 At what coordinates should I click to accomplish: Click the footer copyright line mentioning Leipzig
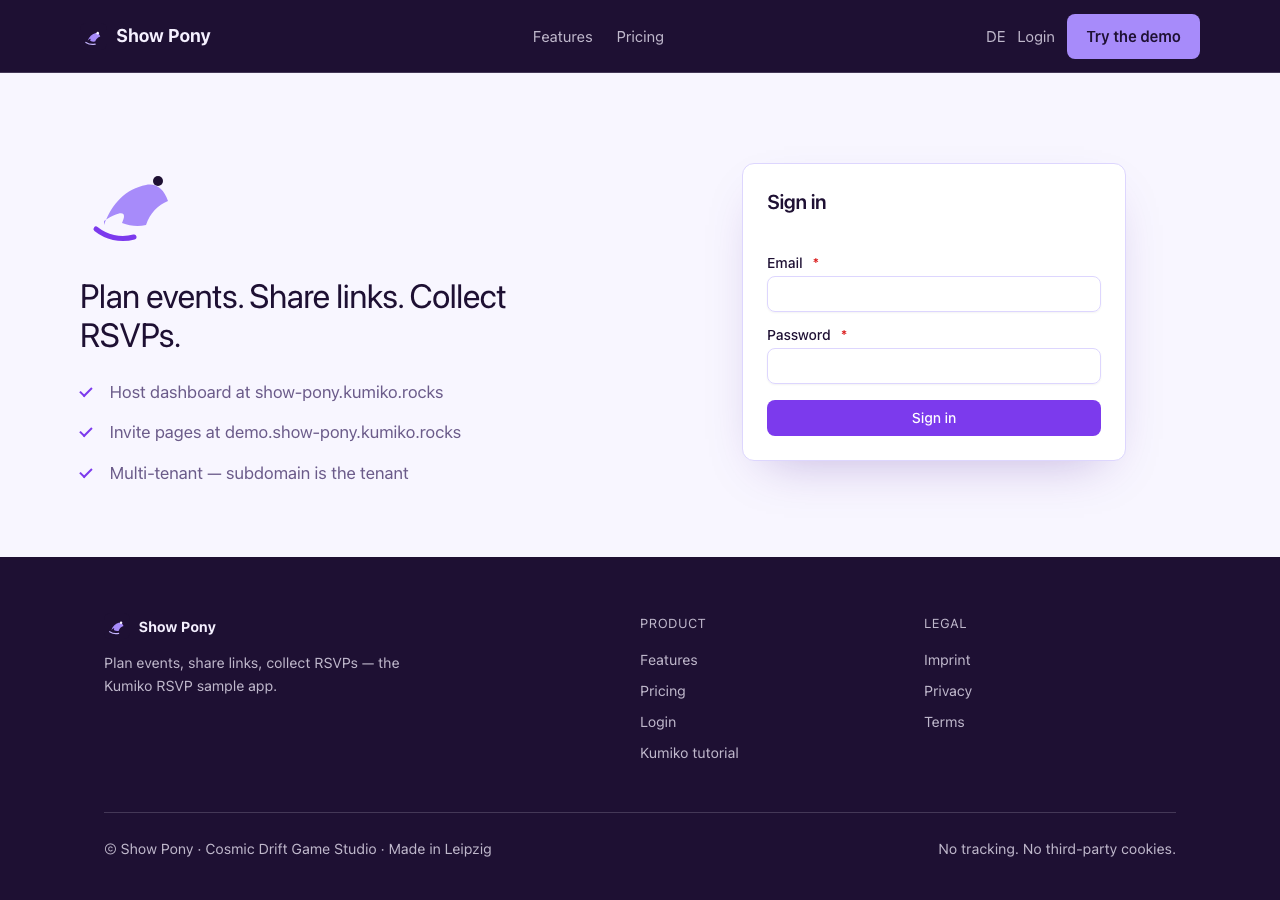point(298,849)
